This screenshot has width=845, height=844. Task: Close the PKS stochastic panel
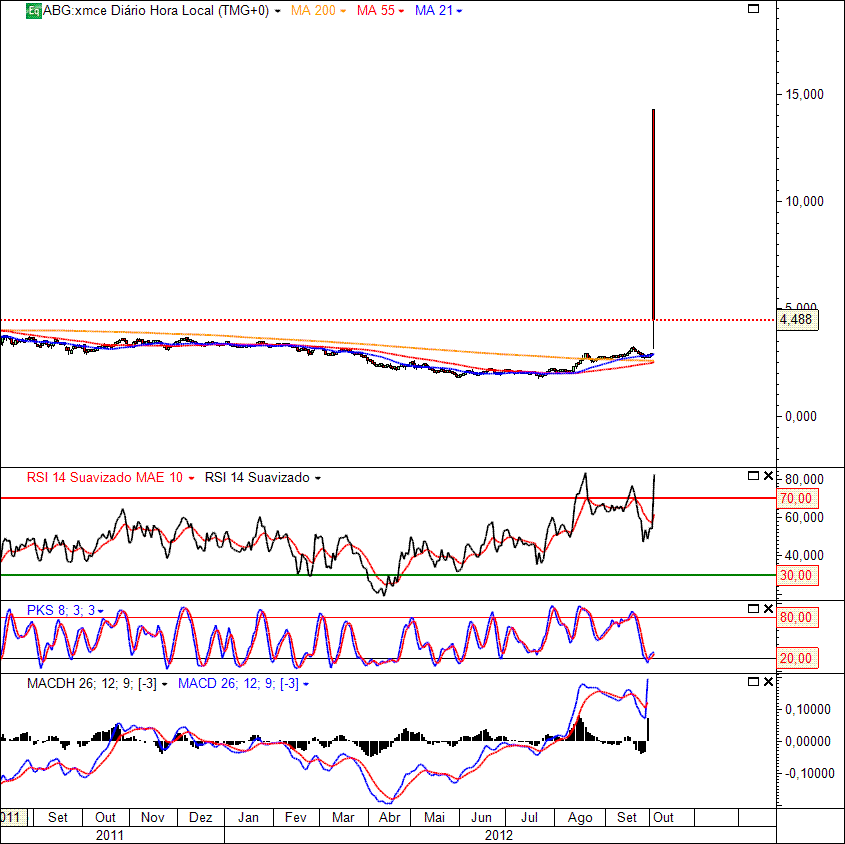tap(768, 608)
